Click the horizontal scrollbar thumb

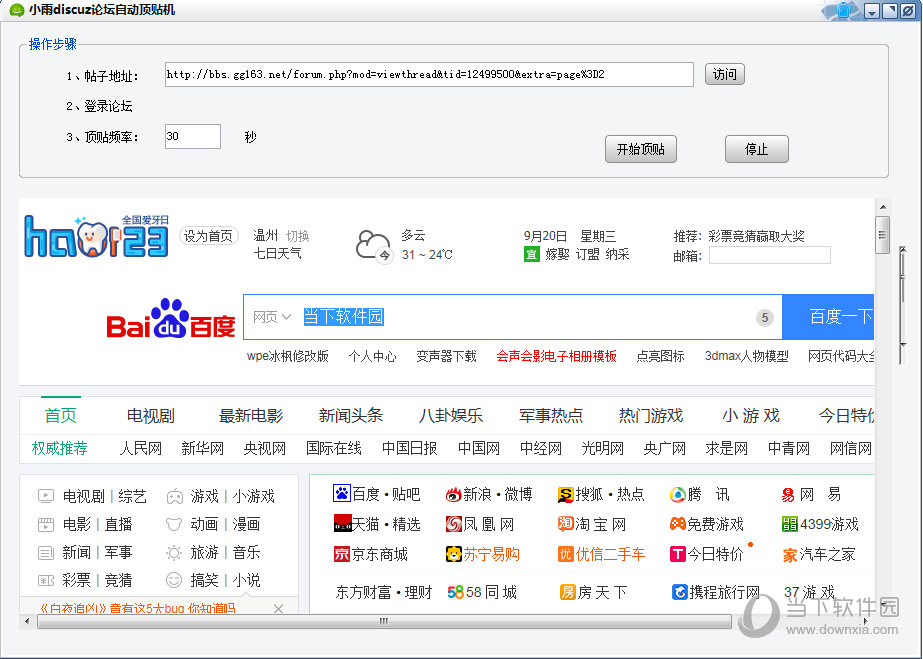(384, 621)
